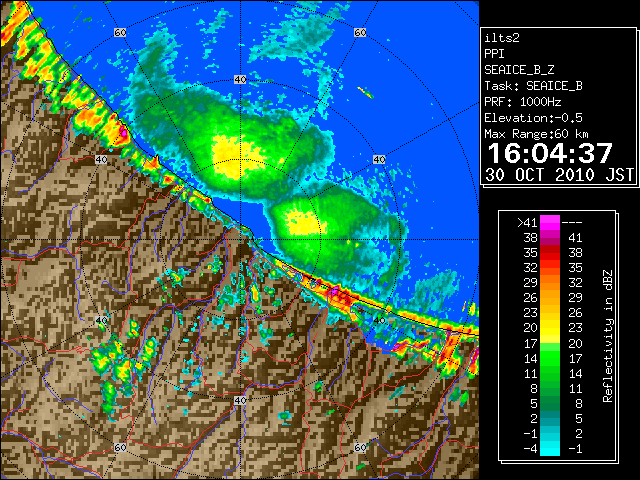This screenshot has height=480, width=640.
Task: Click the timestamp '16:04:37'
Action: coord(550,153)
